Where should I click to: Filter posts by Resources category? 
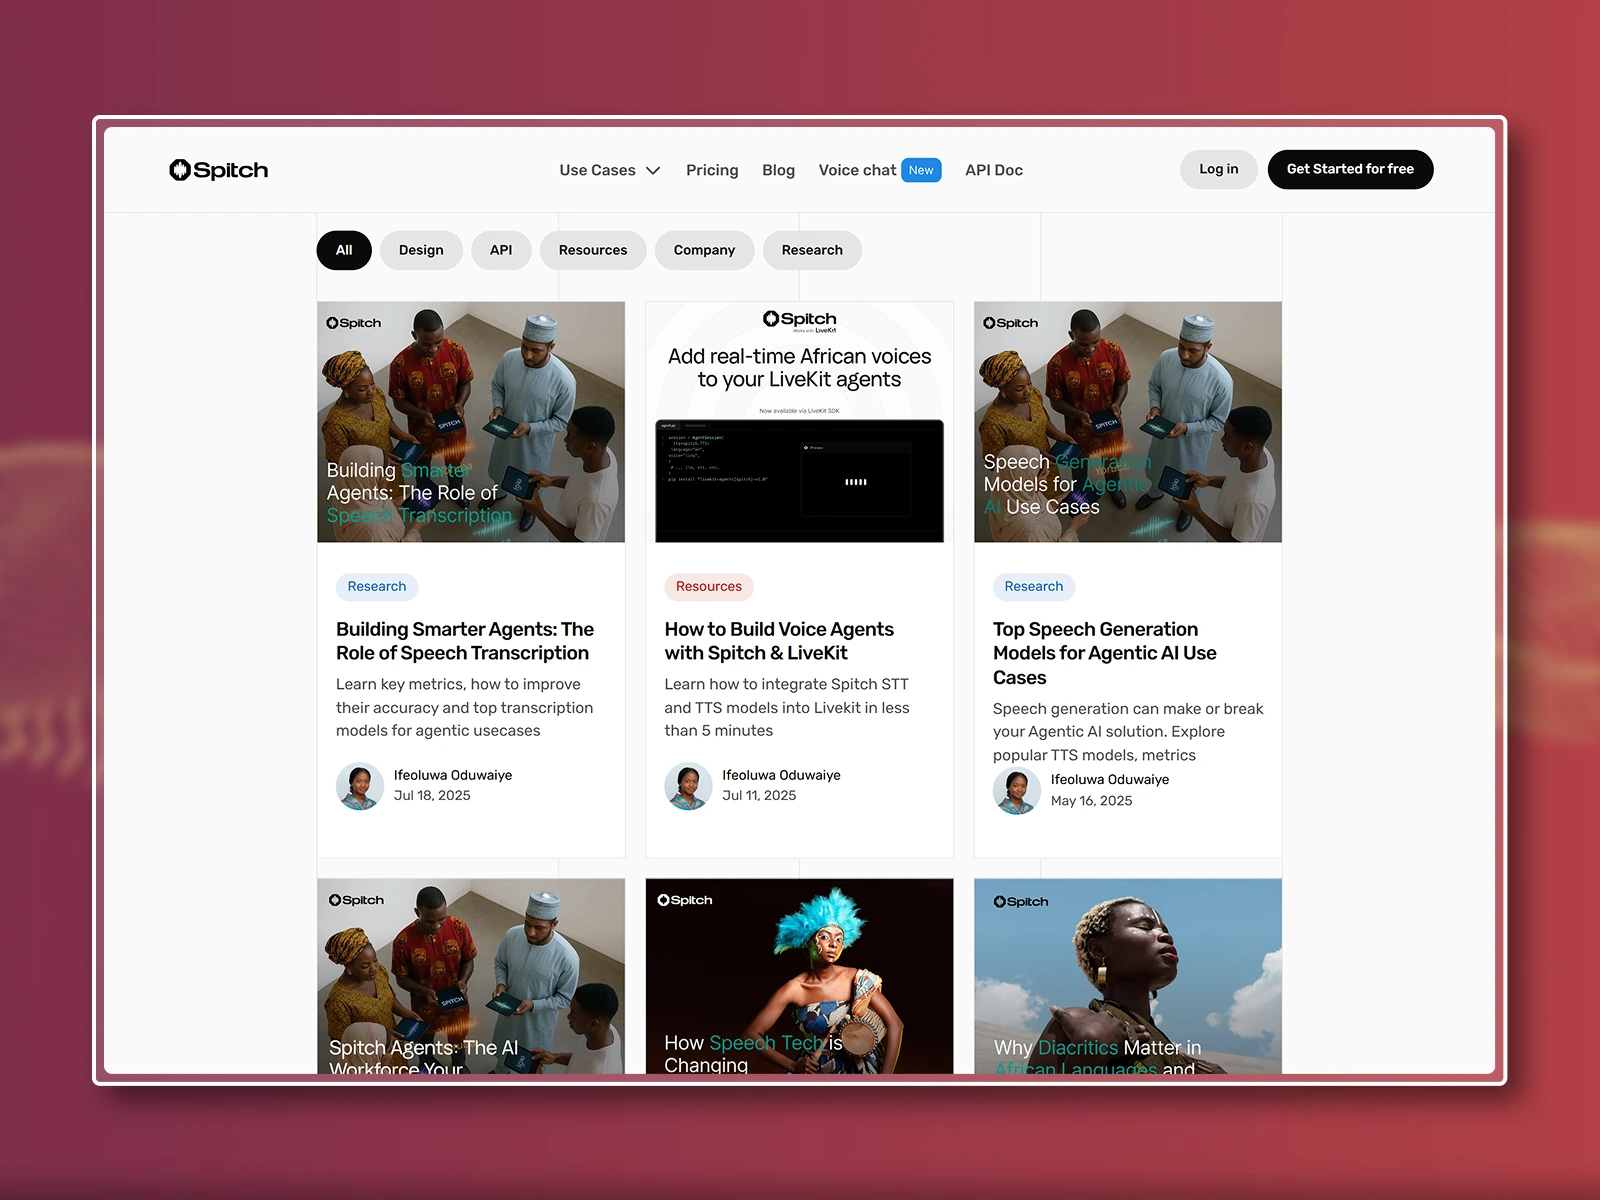[x=593, y=250]
